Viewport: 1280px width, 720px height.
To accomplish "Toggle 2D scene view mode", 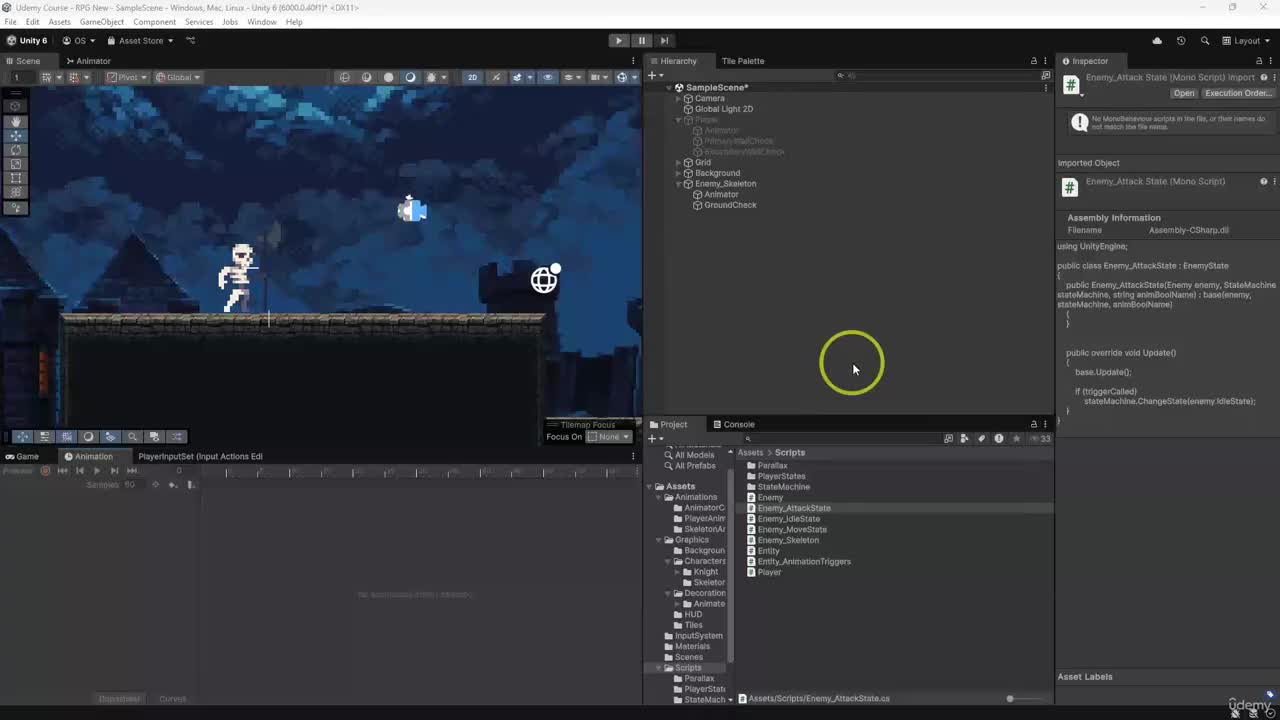I will coord(472,77).
